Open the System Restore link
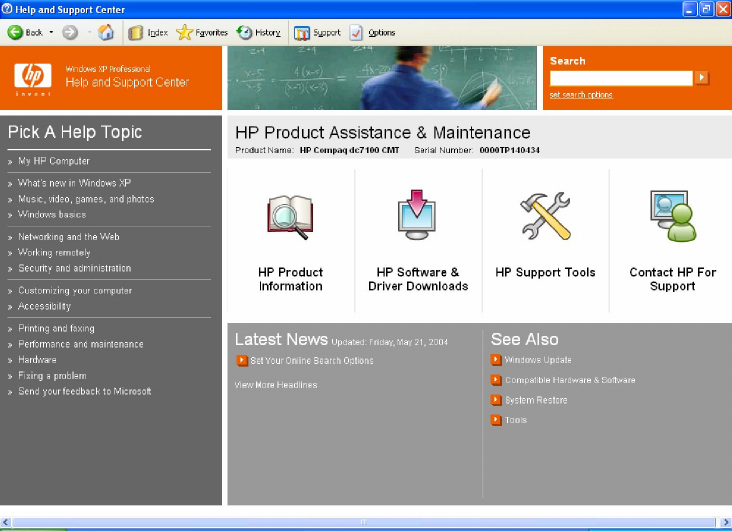The width and height of the screenshot is (732, 531). [x=536, y=400]
